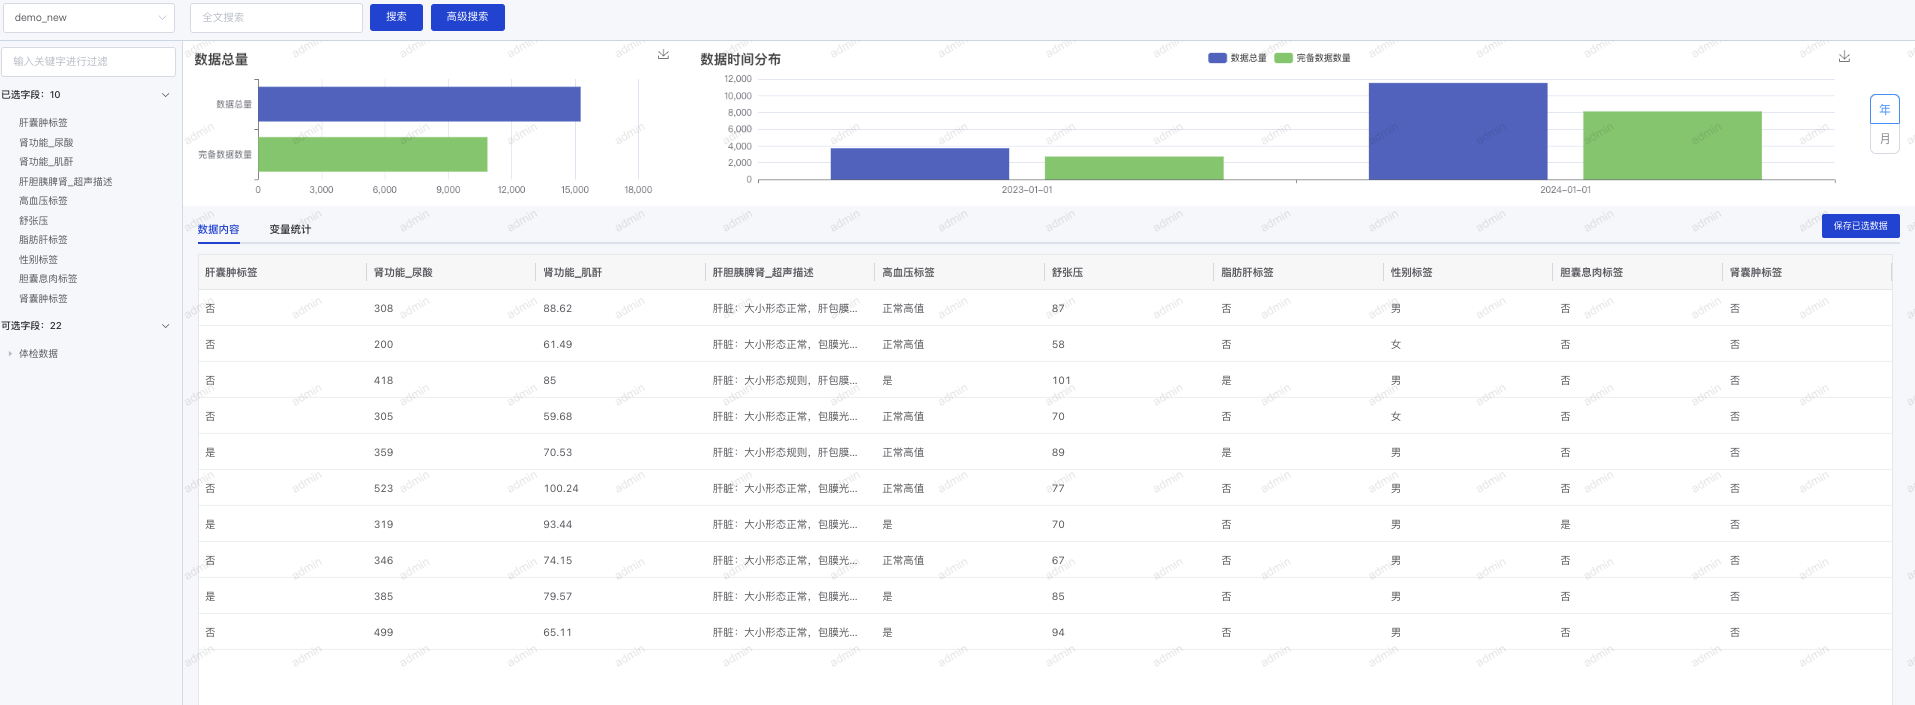1915x705 pixels.
Task: Switch time granularity to 年
Action: (x=1884, y=110)
